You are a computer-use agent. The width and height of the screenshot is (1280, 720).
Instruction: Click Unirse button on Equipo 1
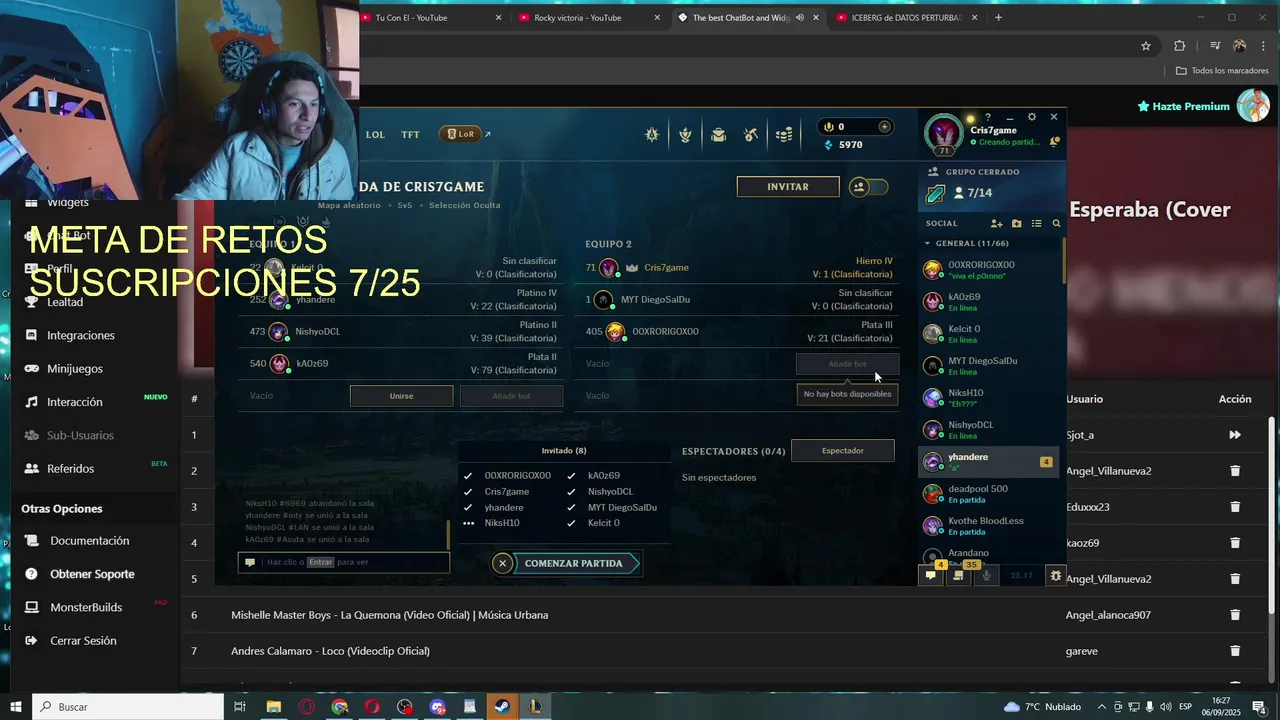(x=401, y=396)
